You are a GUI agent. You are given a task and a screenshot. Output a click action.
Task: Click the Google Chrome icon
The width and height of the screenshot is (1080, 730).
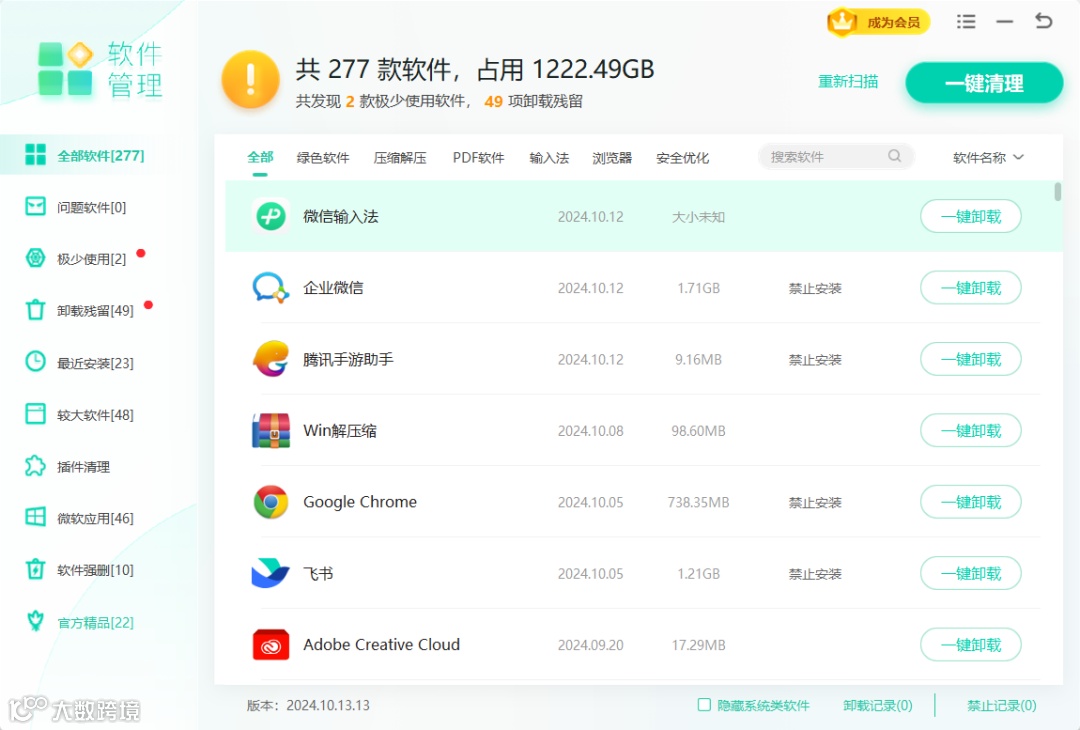271,502
